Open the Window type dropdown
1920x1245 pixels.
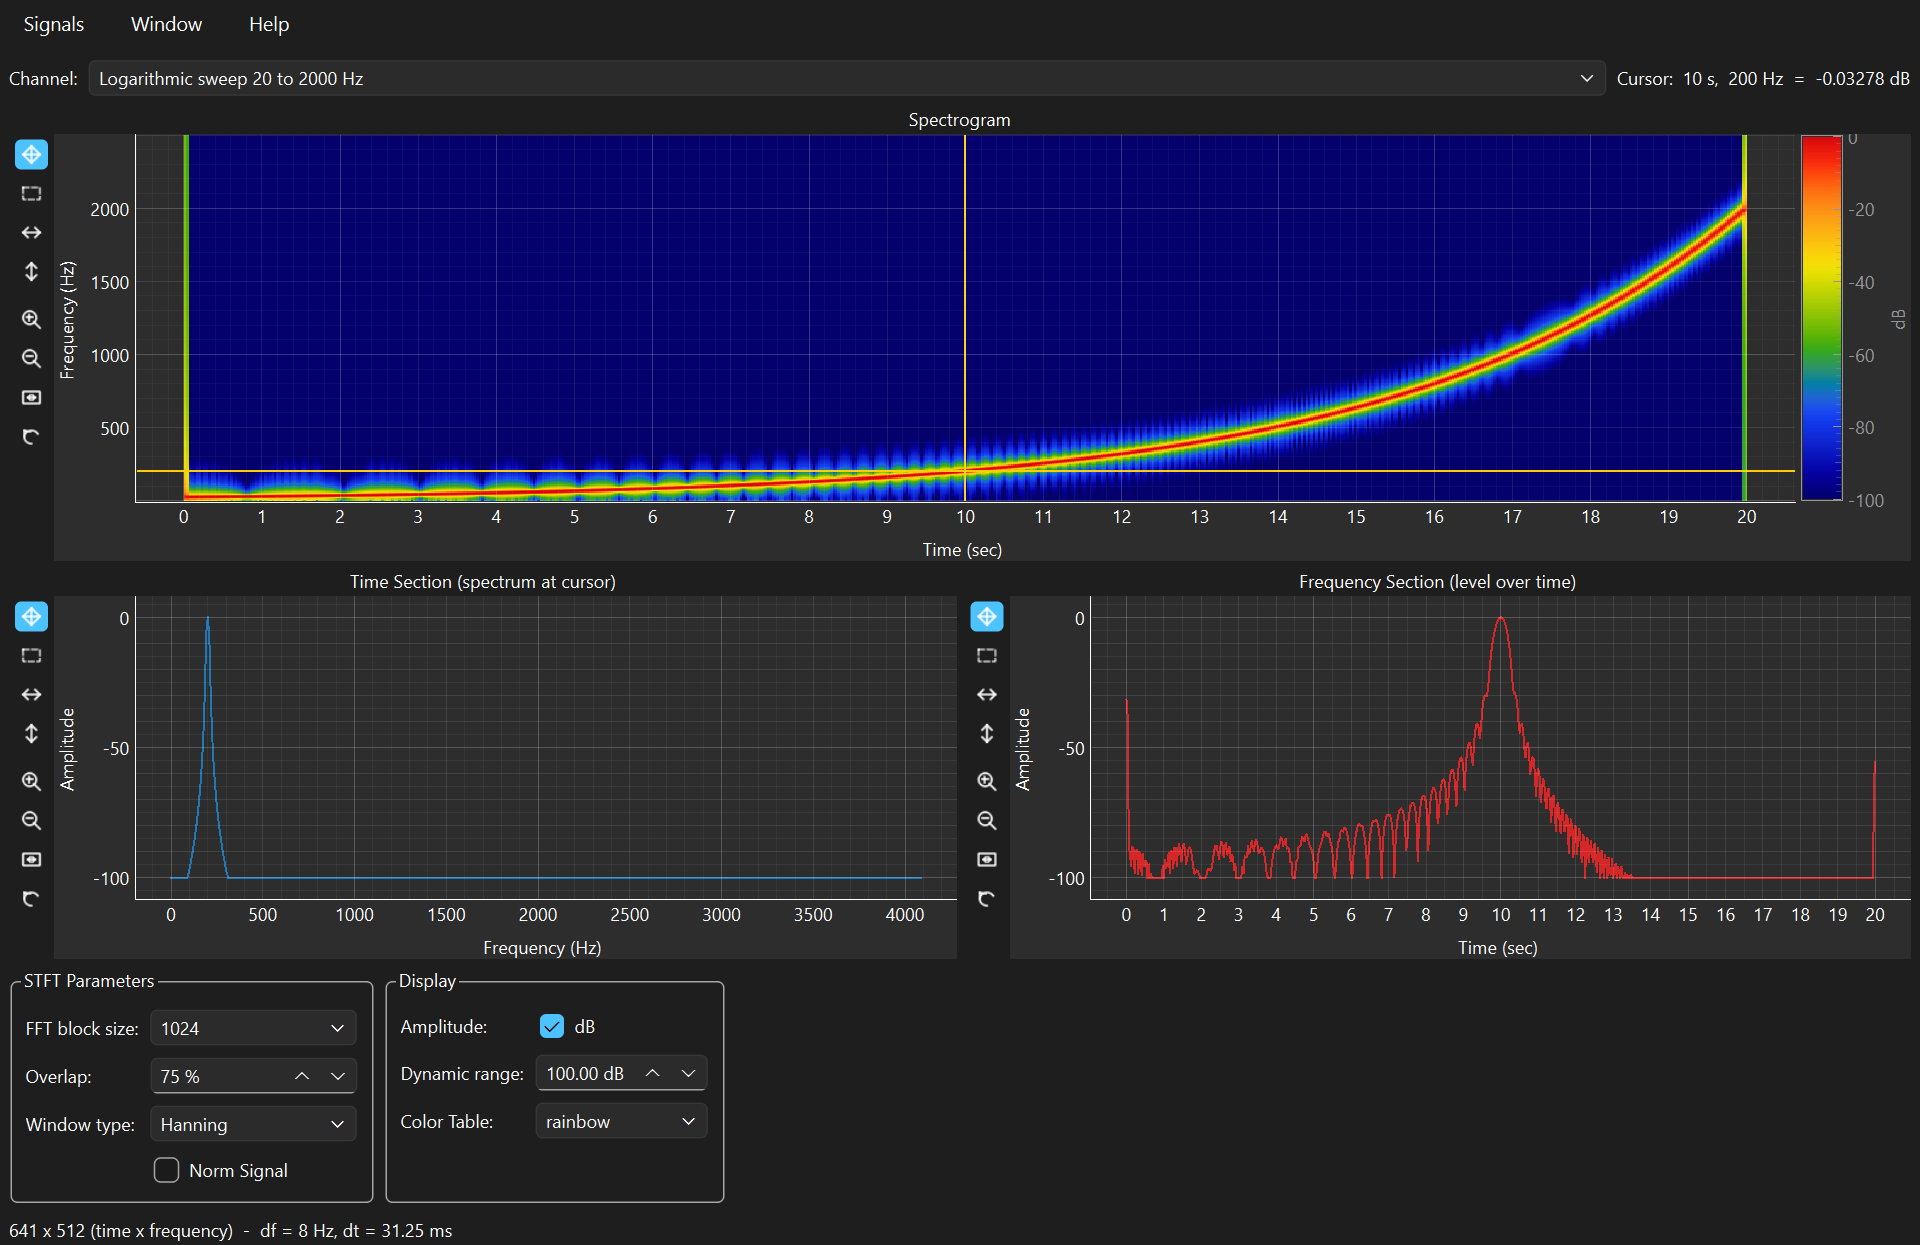(253, 1124)
